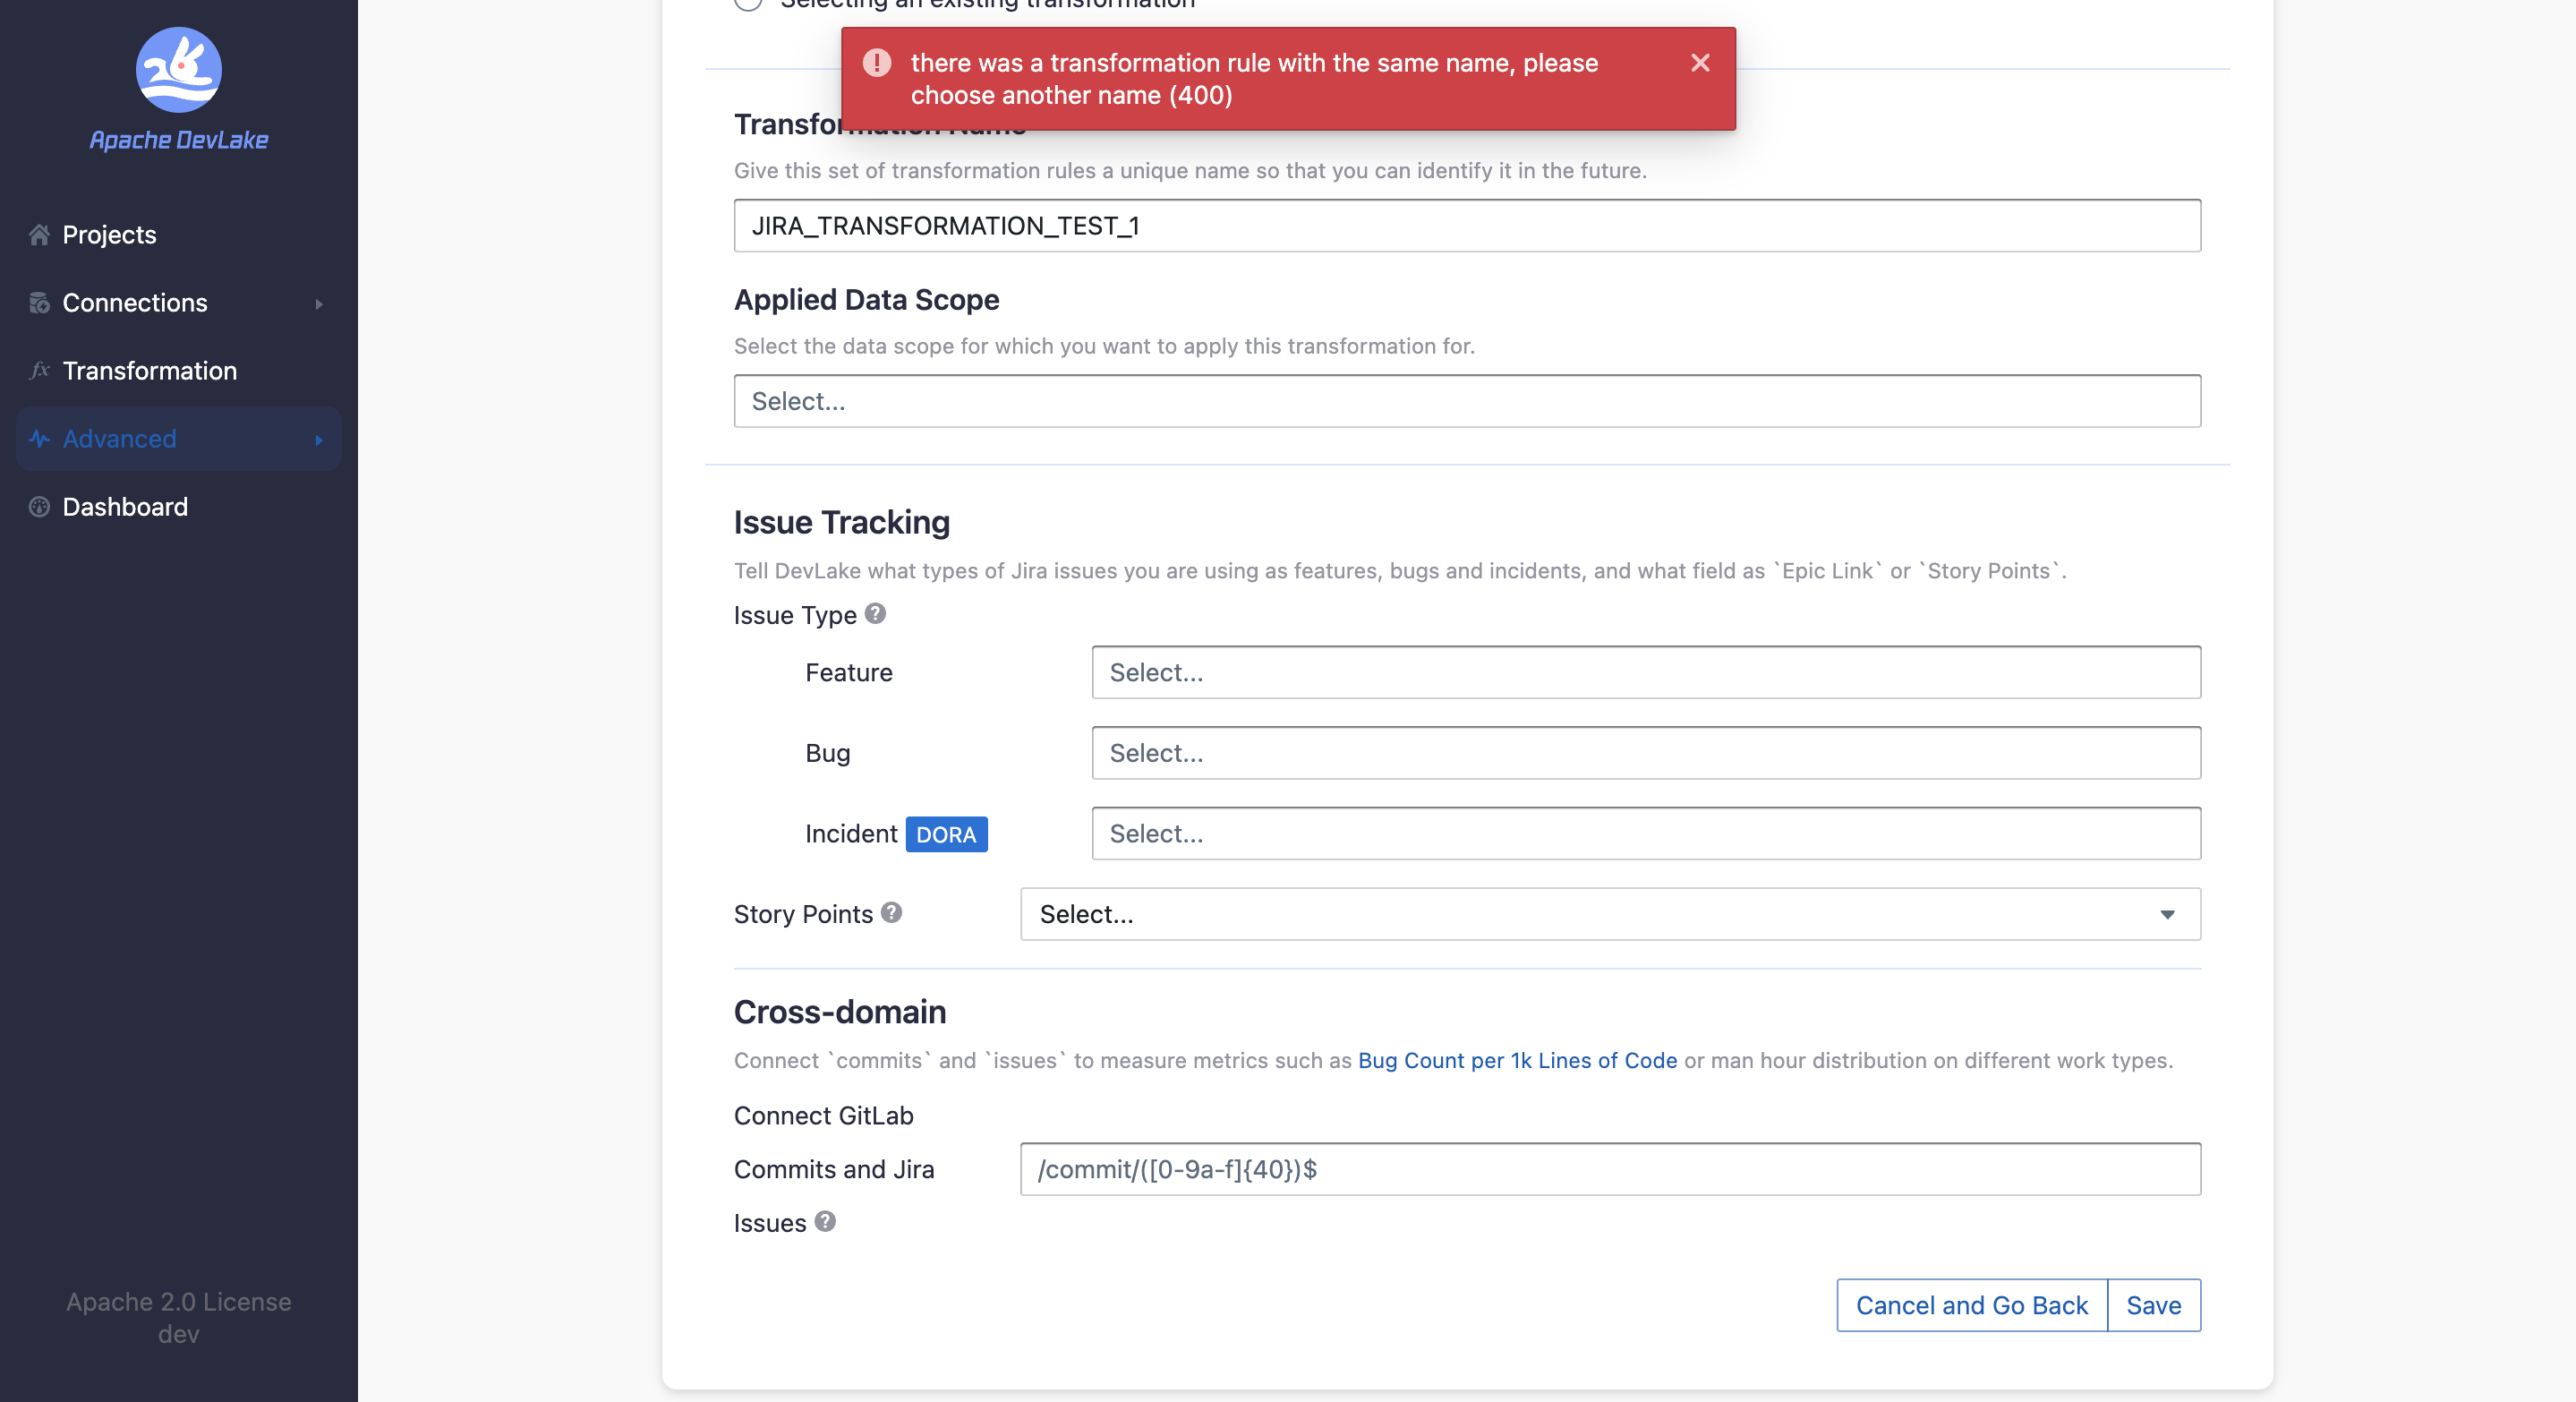The image size is (2576, 1402).
Task: Click the Save button
Action: pyautogui.click(x=2153, y=1305)
